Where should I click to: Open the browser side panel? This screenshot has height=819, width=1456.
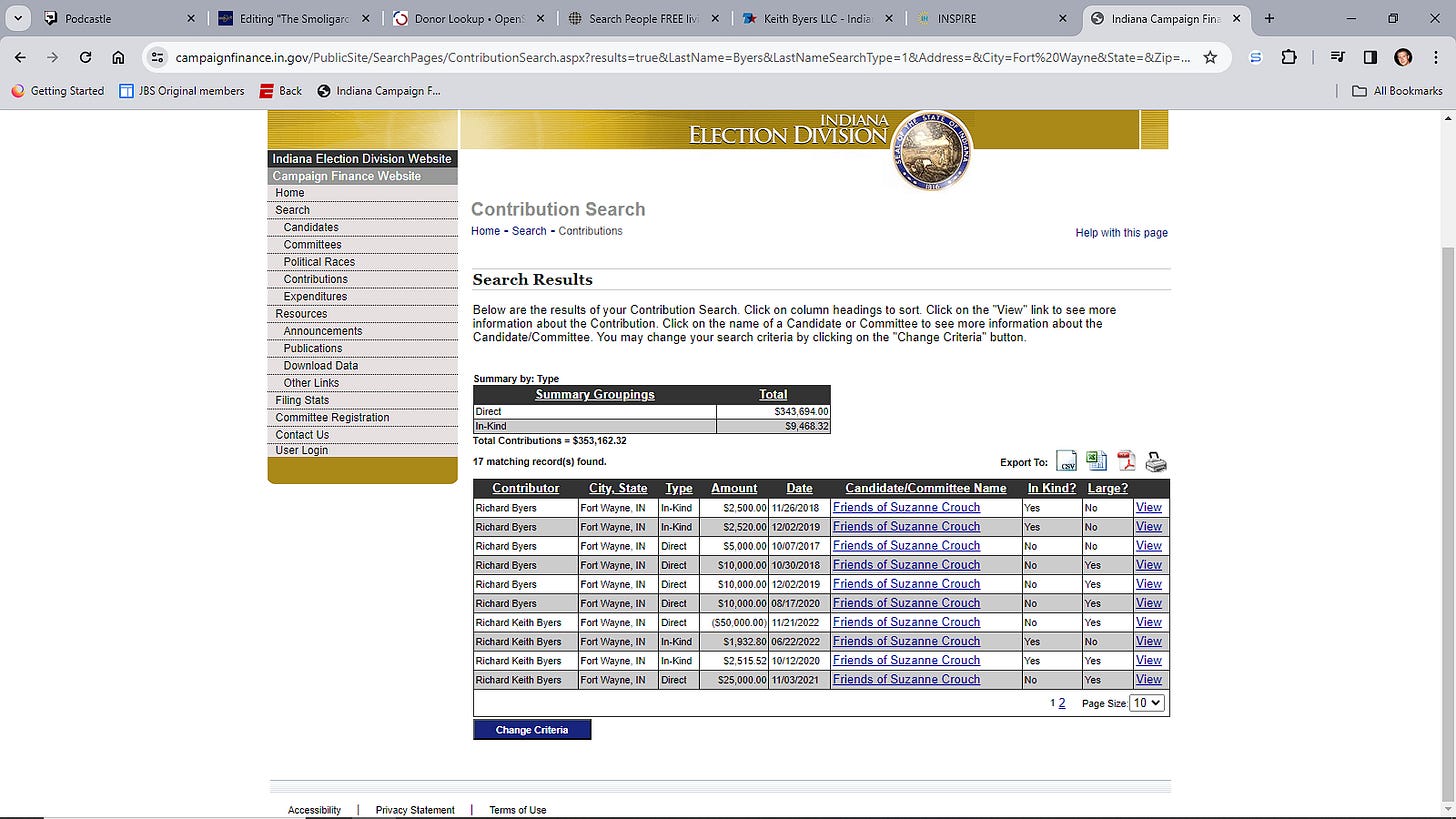pyautogui.click(x=1370, y=57)
